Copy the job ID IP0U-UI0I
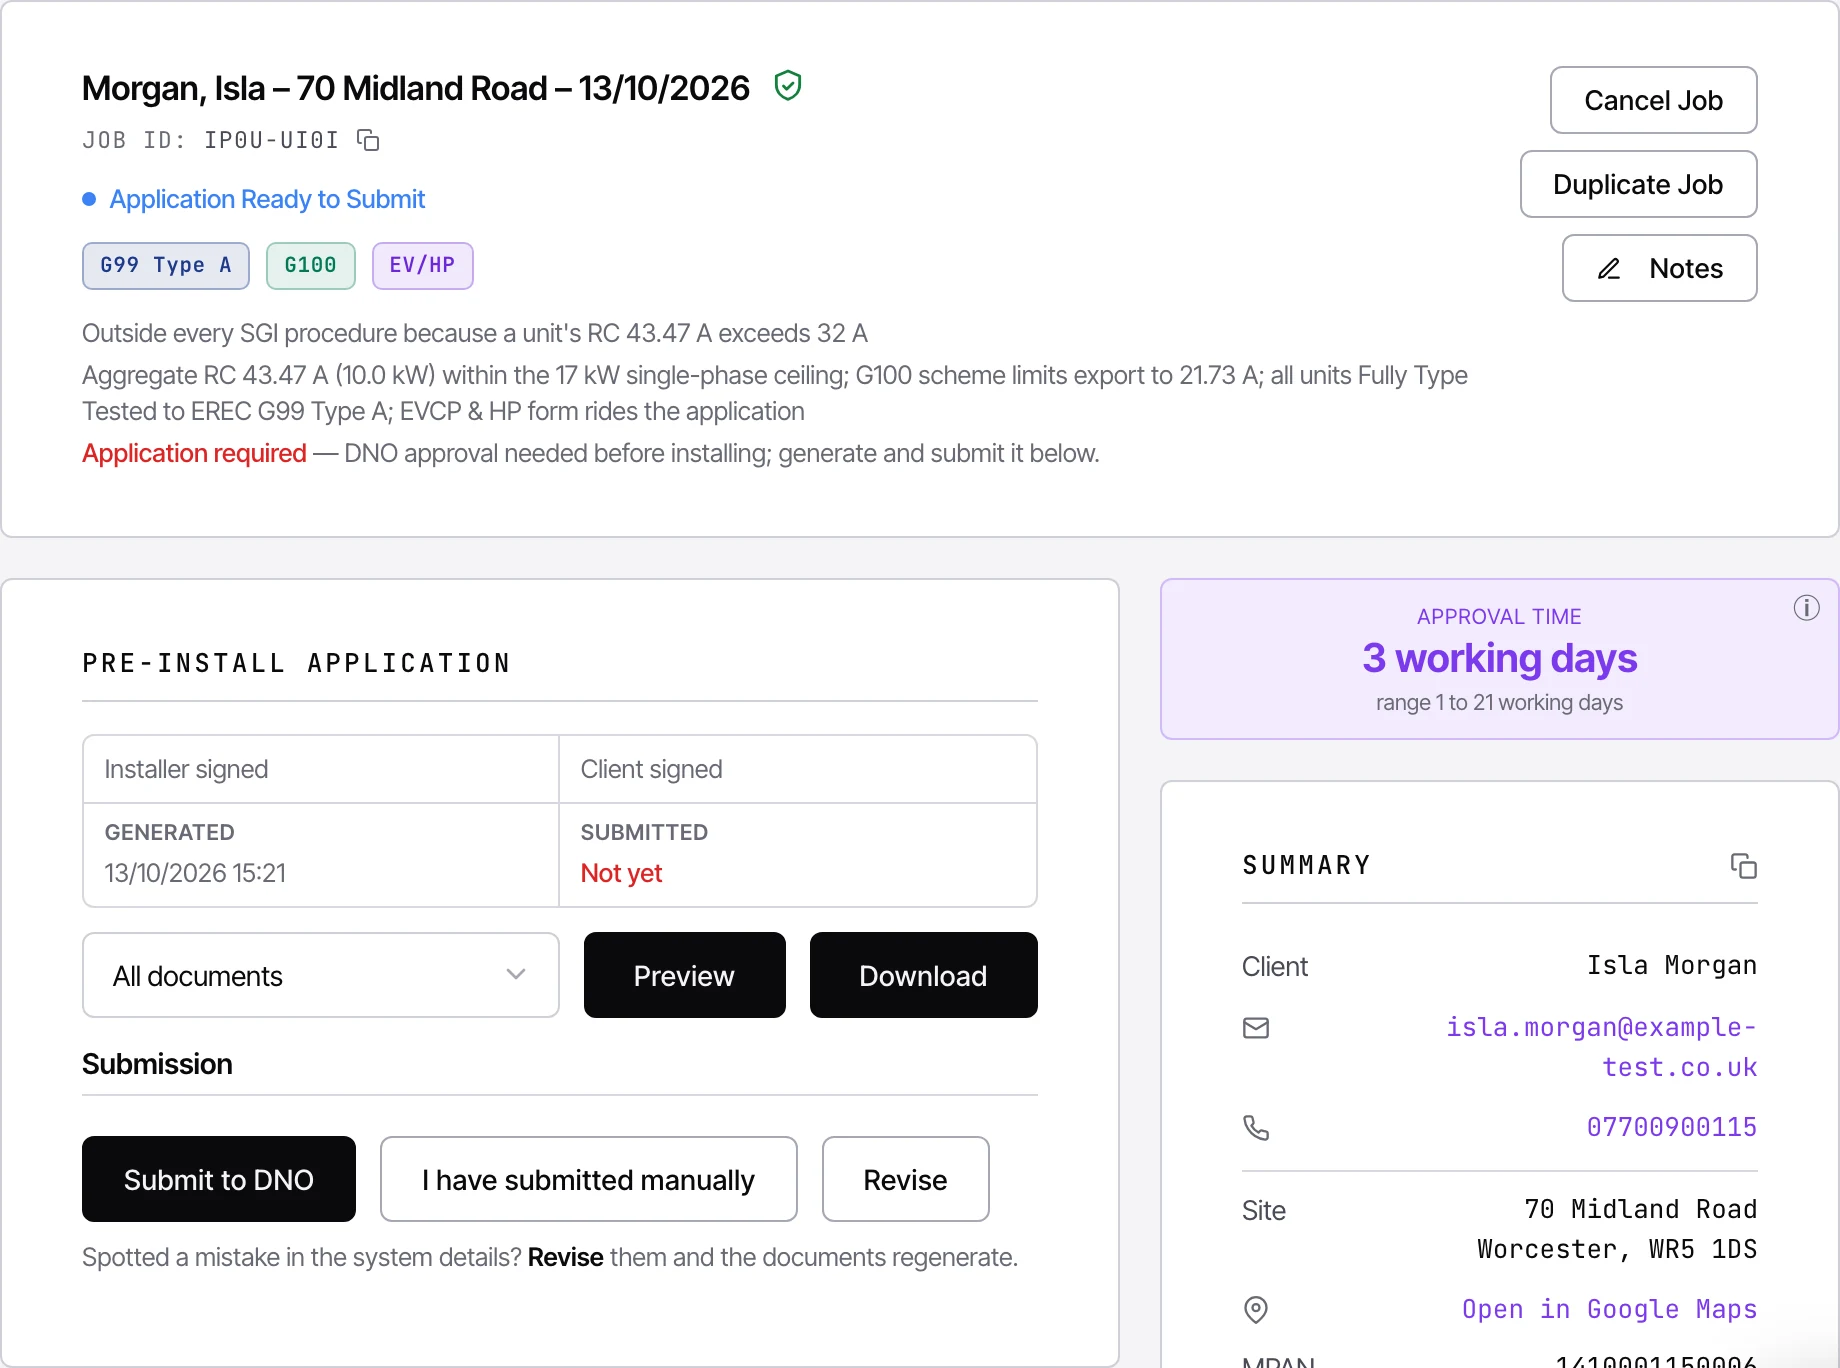1840x1368 pixels. tap(368, 140)
